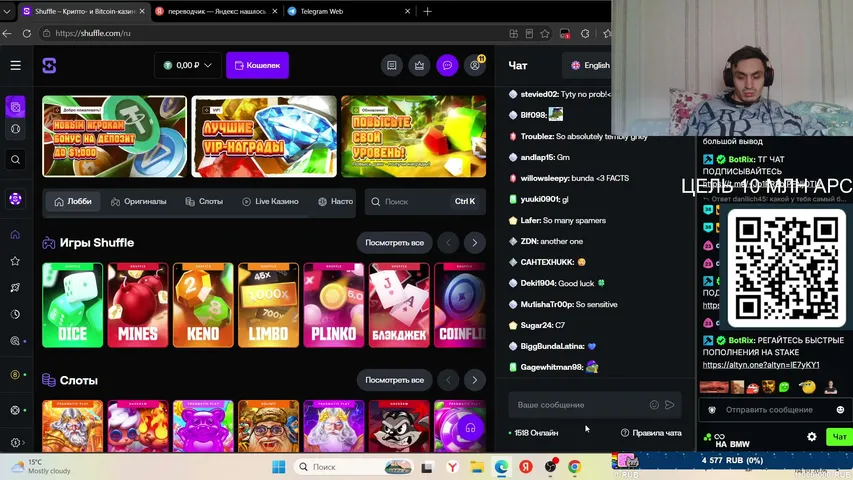
Task: Select the sidebar home icon
Action: click(x=15, y=235)
